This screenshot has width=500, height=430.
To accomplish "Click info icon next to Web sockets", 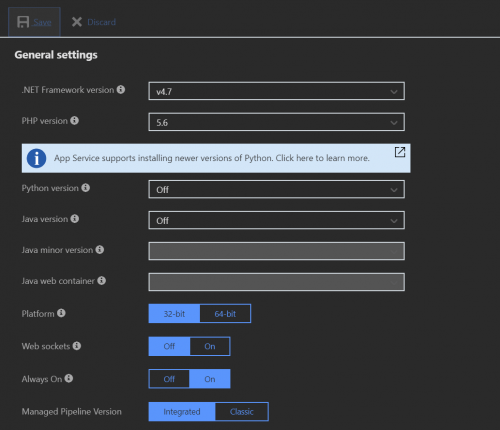I will point(77,346).
